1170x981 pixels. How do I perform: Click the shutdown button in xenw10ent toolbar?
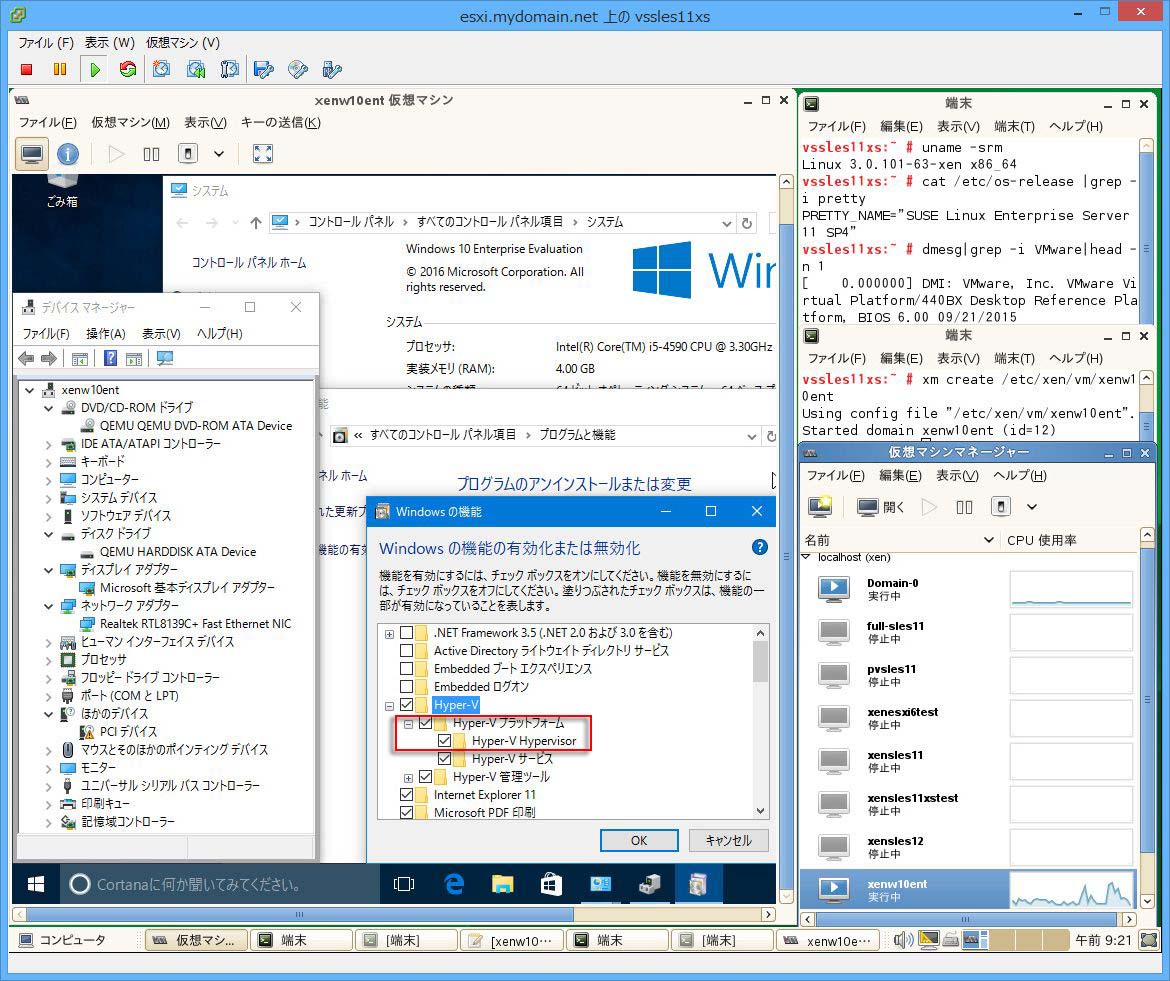point(188,154)
